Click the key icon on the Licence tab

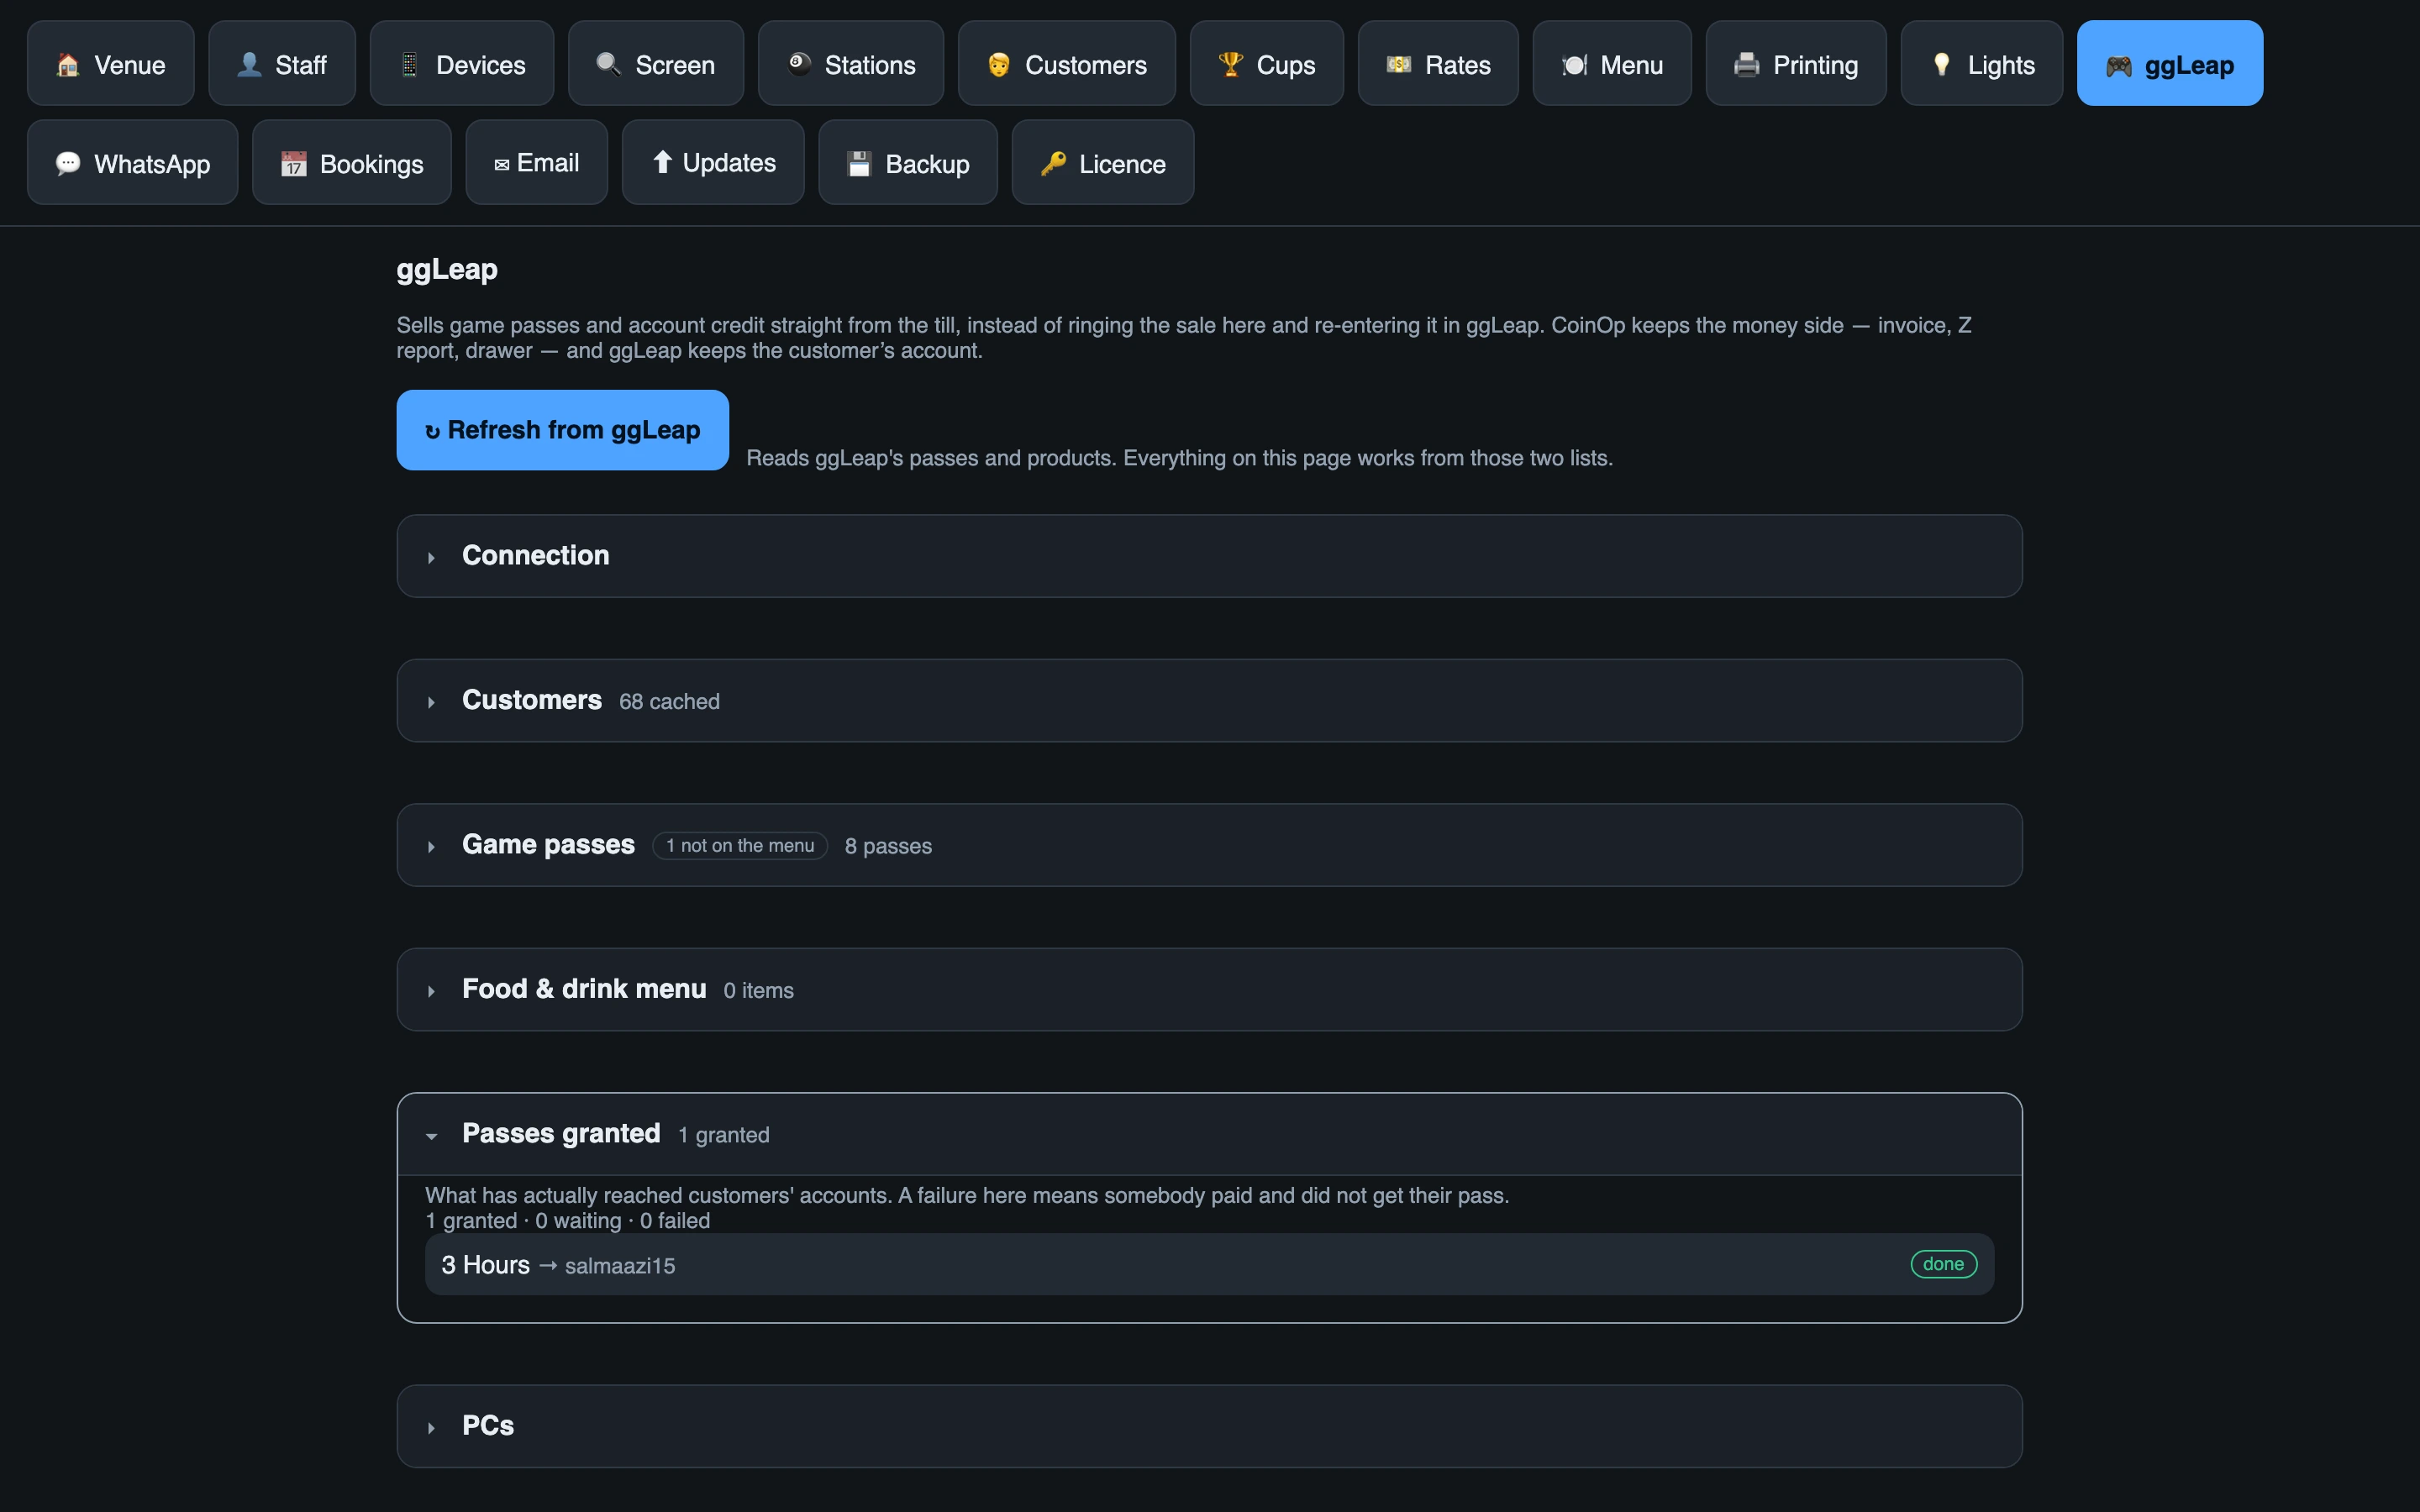point(1053,163)
